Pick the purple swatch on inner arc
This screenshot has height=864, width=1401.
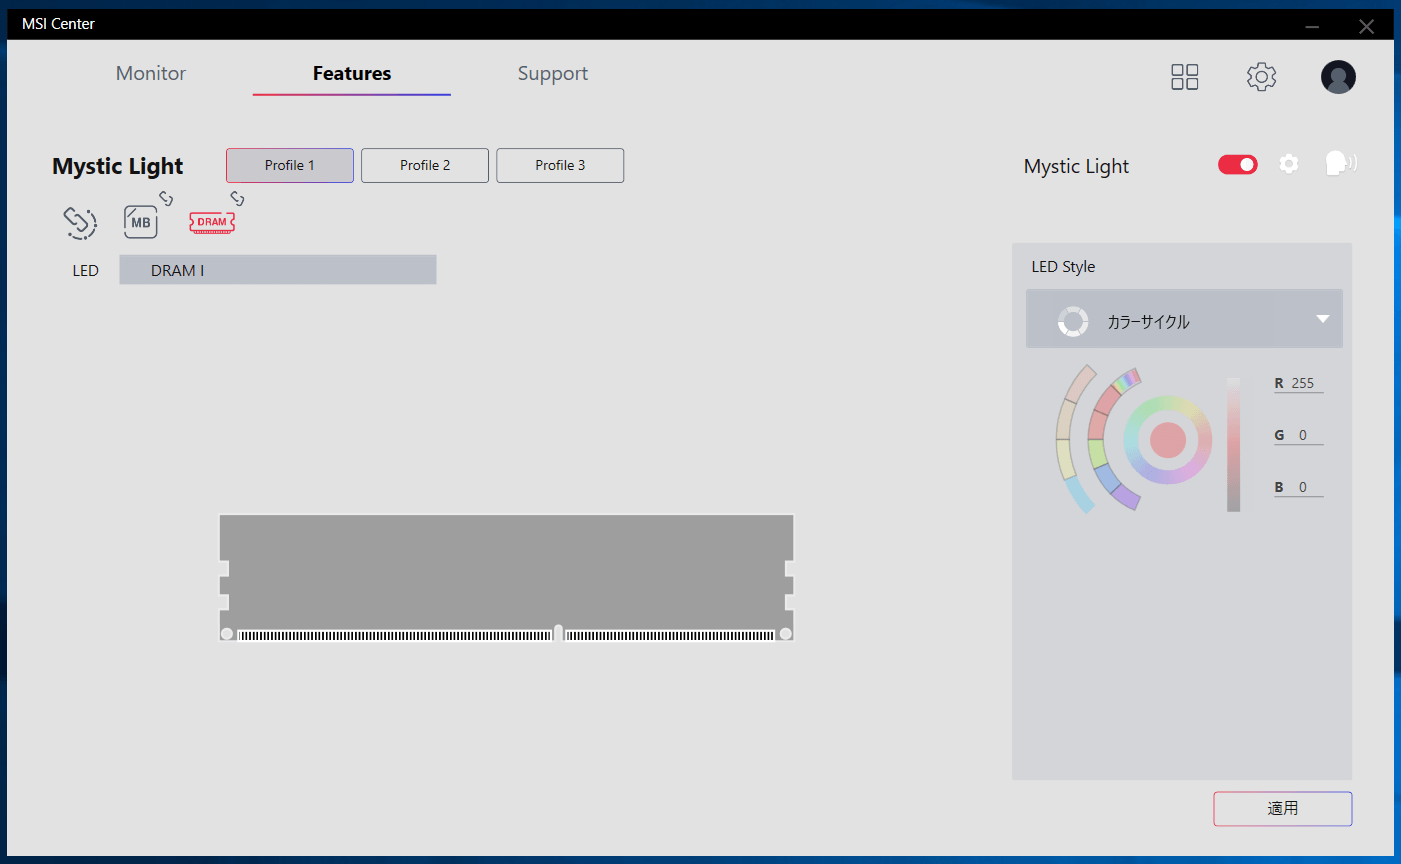coord(1126,496)
